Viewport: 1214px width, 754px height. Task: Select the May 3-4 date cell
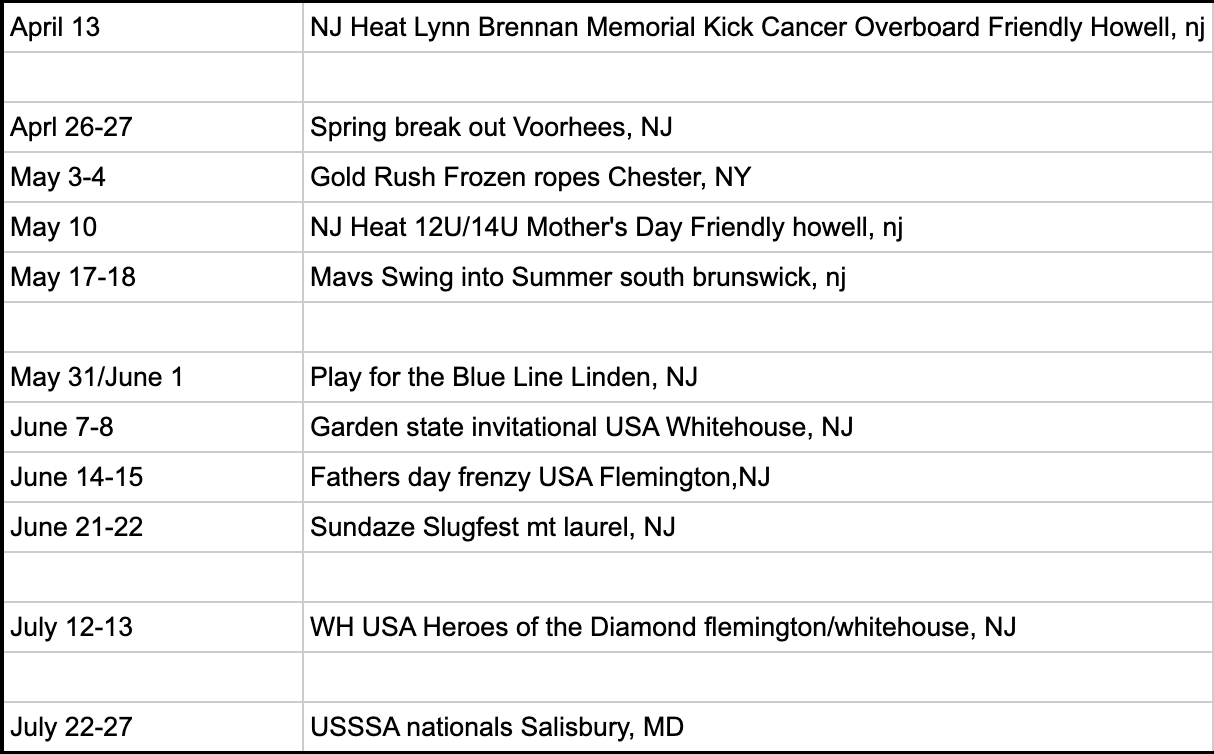coord(153,177)
